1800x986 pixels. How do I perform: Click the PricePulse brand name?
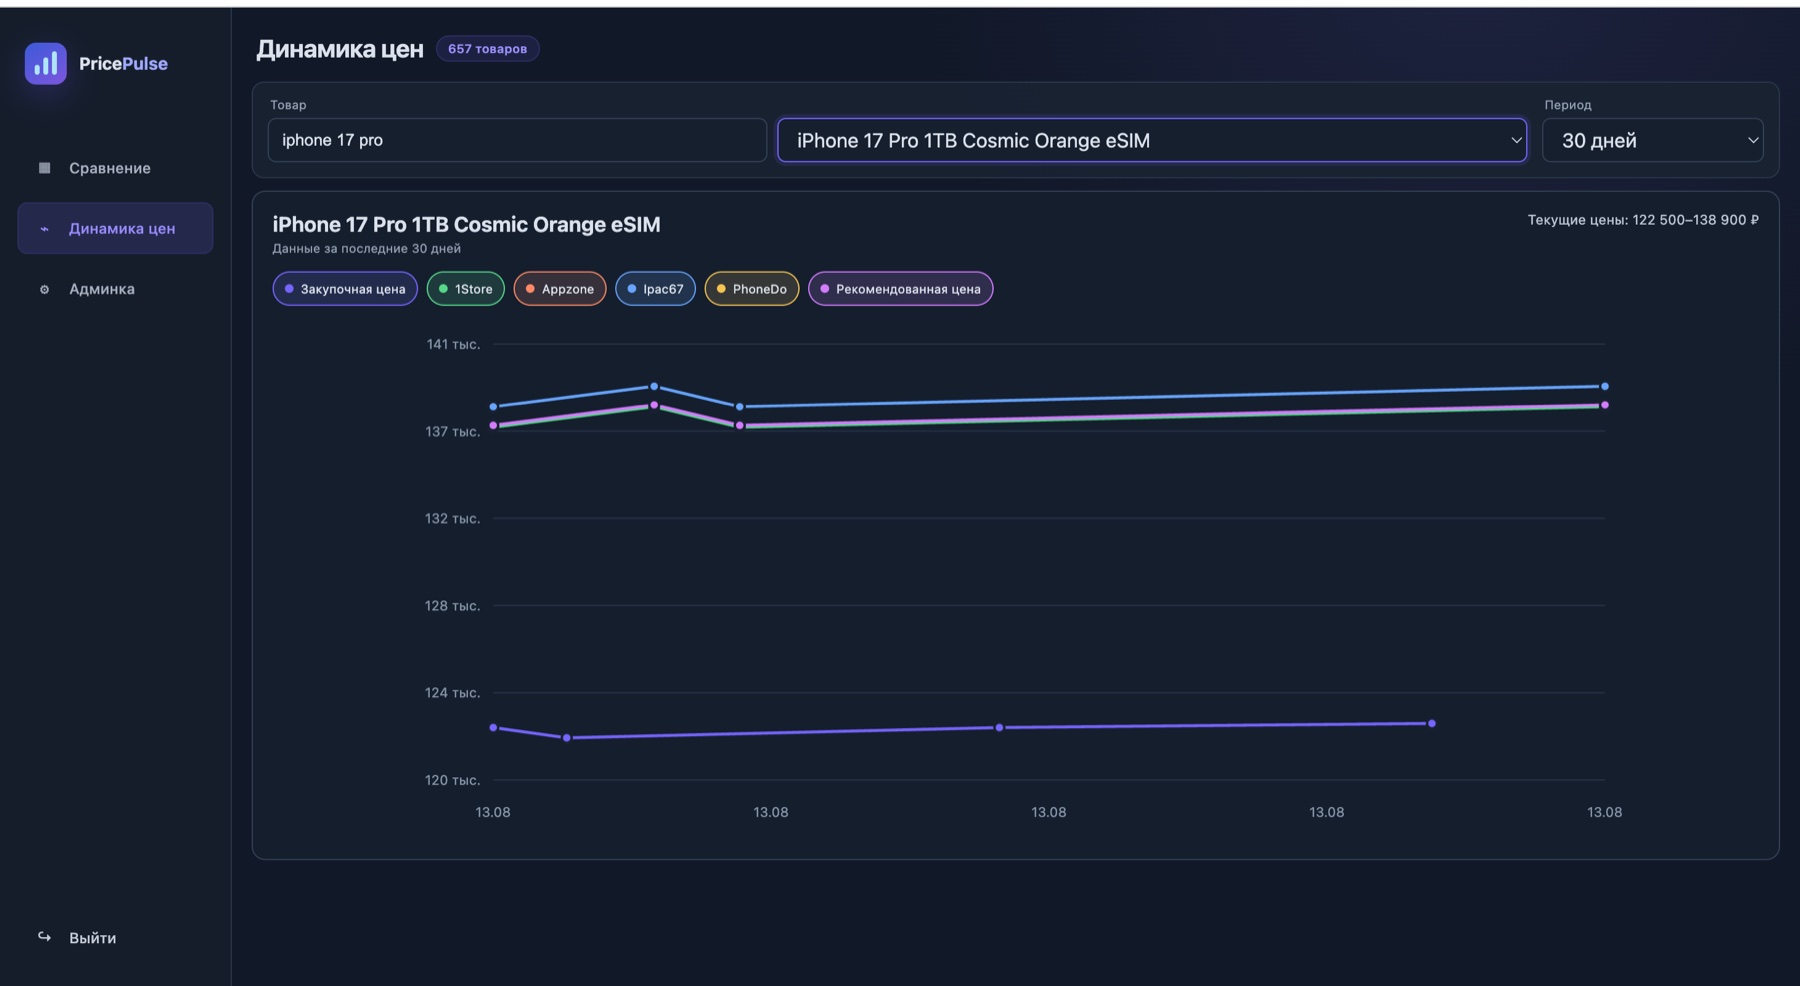tap(123, 63)
